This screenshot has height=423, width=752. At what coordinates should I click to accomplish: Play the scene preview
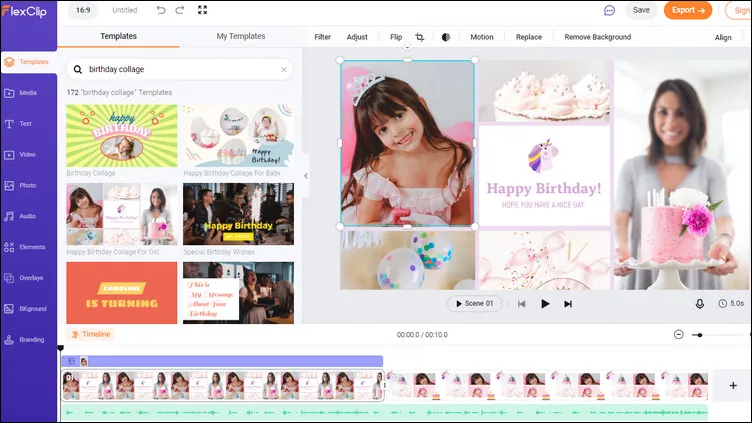[x=545, y=304]
